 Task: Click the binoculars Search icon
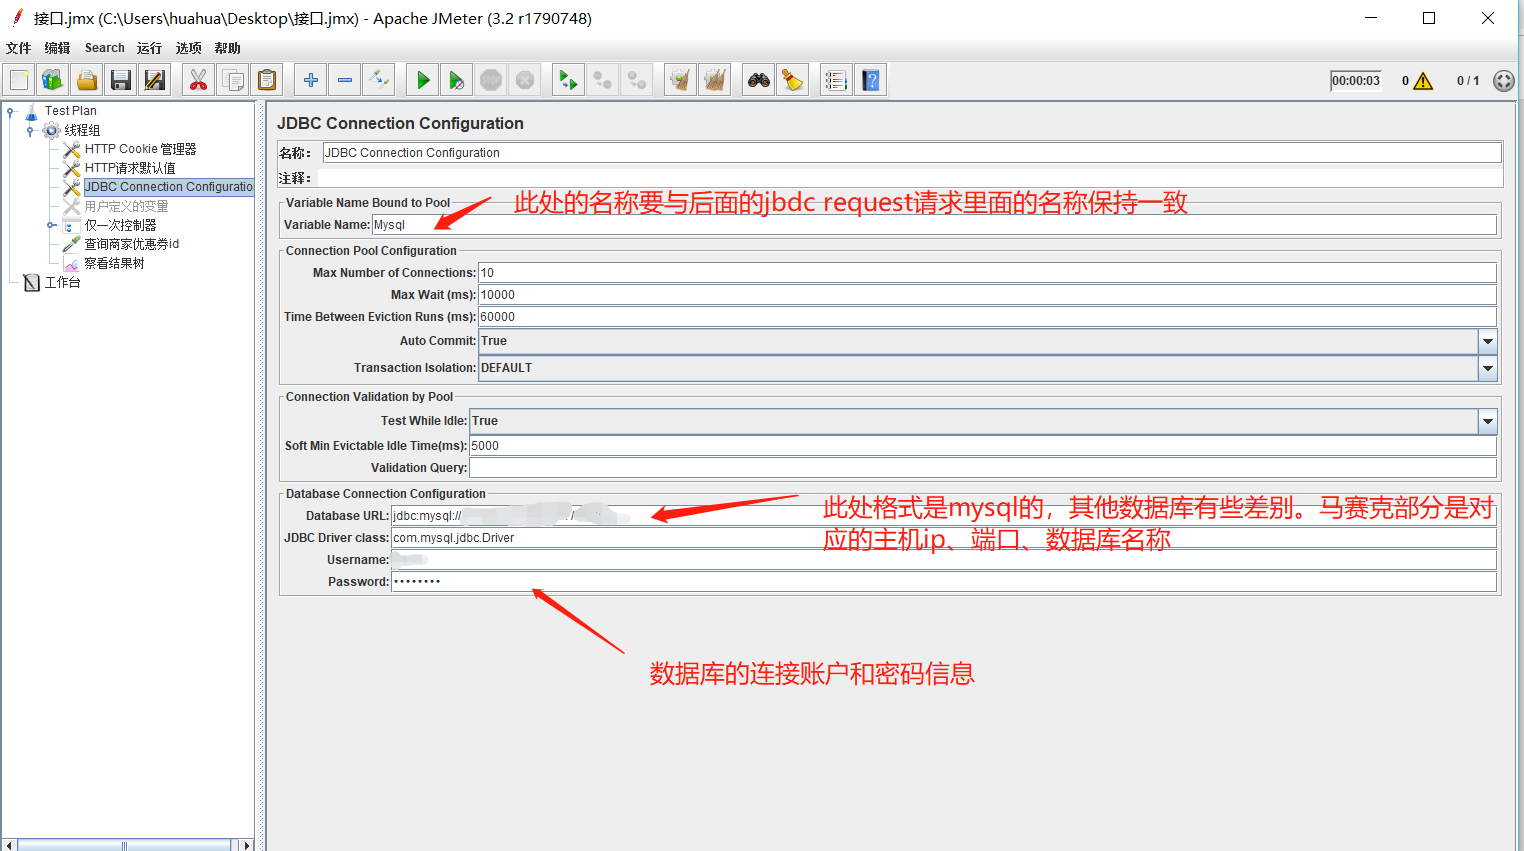coord(759,80)
